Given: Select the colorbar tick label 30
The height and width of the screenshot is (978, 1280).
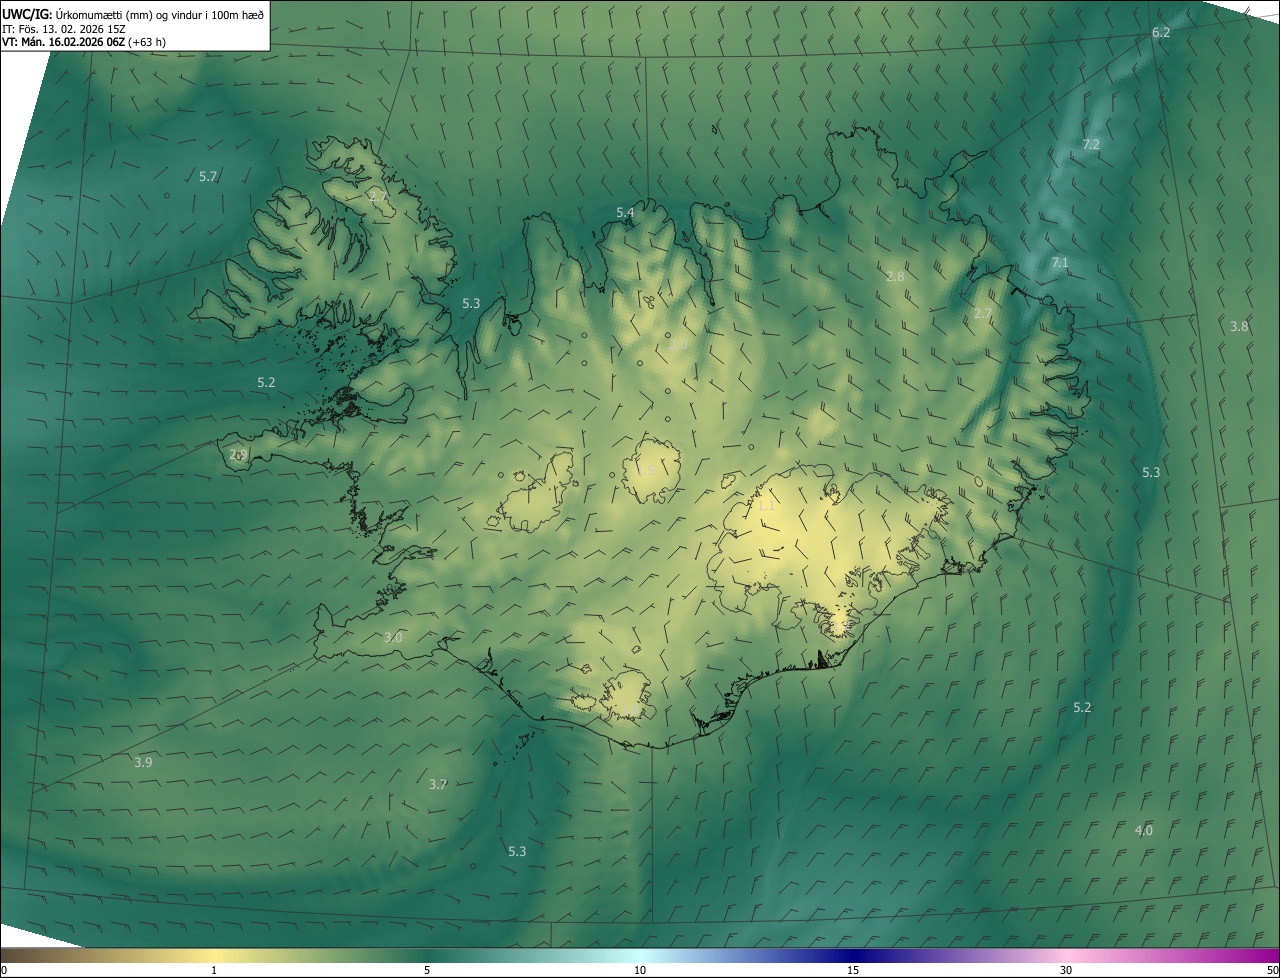Looking at the screenshot, I should pyautogui.click(x=1066, y=971).
